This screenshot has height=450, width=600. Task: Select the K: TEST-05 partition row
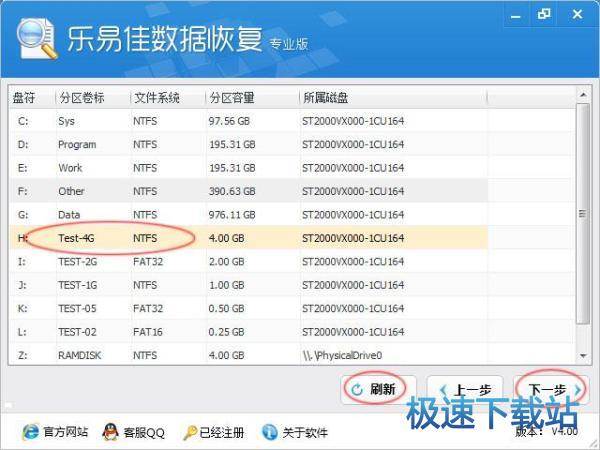(249, 308)
